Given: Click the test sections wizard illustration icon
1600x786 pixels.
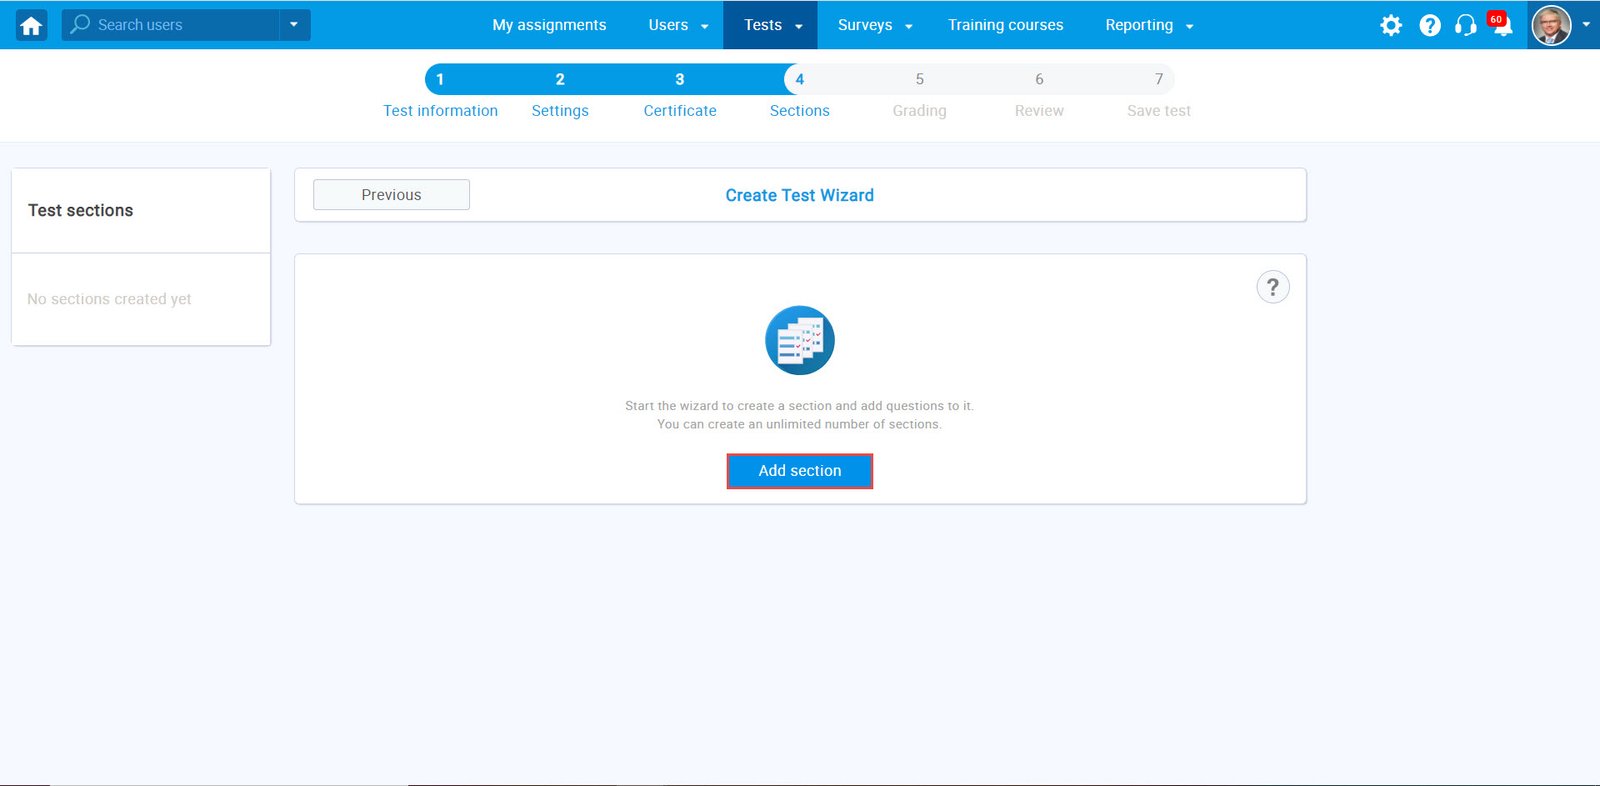Looking at the screenshot, I should pos(799,340).
